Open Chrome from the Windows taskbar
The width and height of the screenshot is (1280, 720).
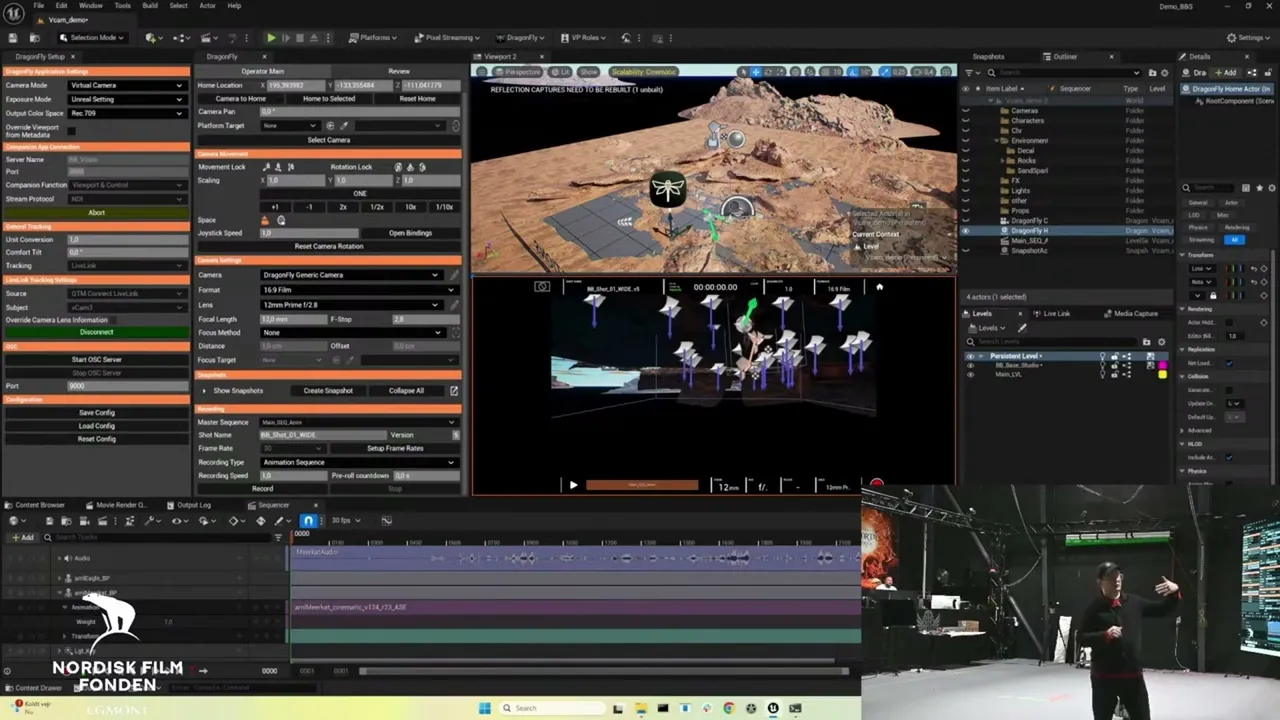click(728, 708)
